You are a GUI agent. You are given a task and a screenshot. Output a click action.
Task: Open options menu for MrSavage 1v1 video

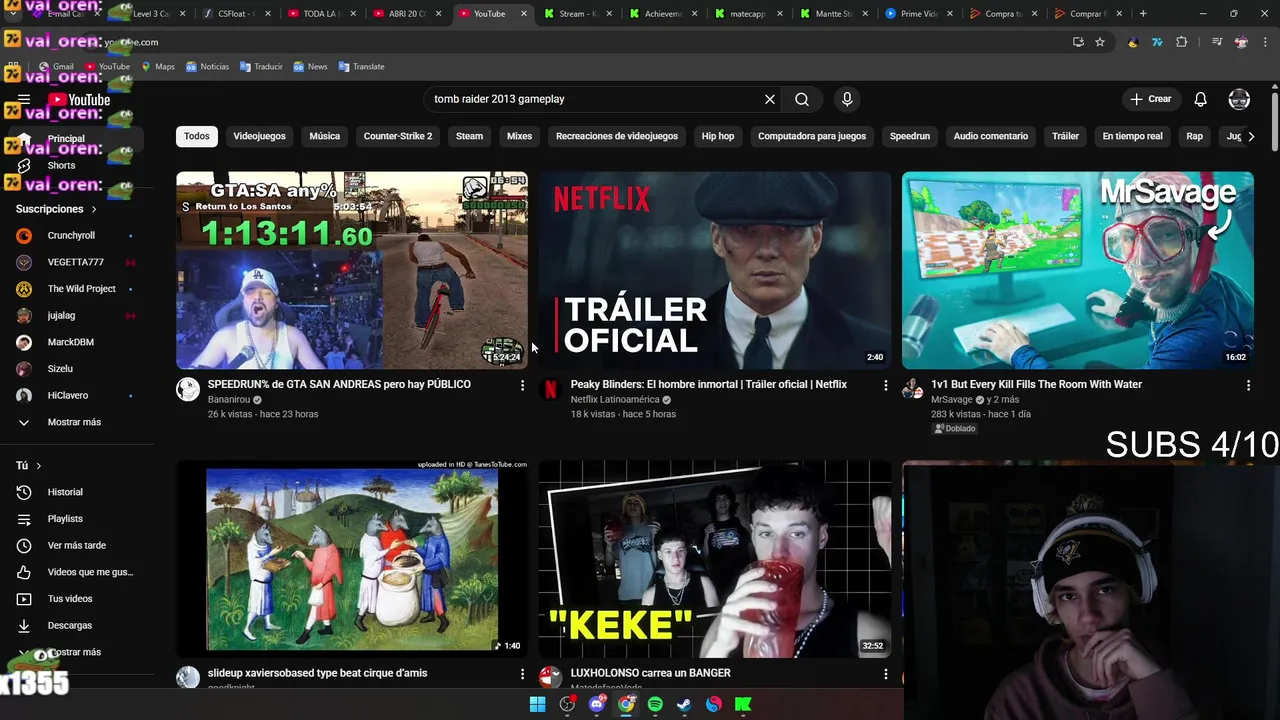(x=1248, y=385)
